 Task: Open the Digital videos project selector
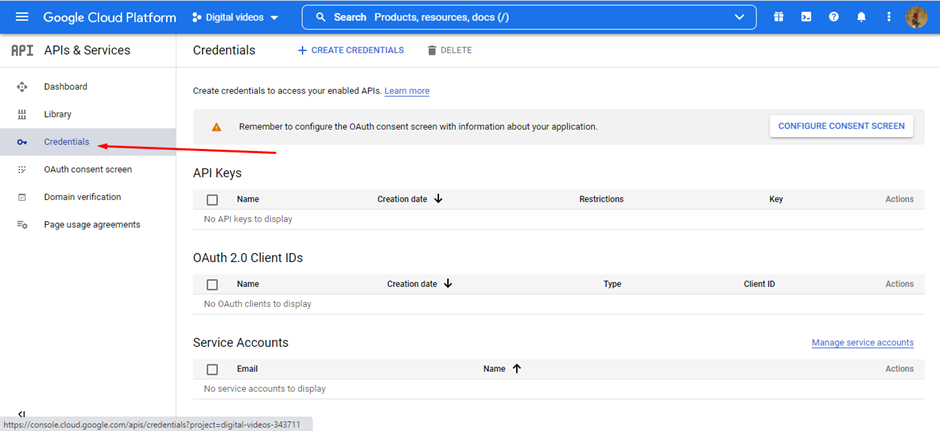pos(236,17)
